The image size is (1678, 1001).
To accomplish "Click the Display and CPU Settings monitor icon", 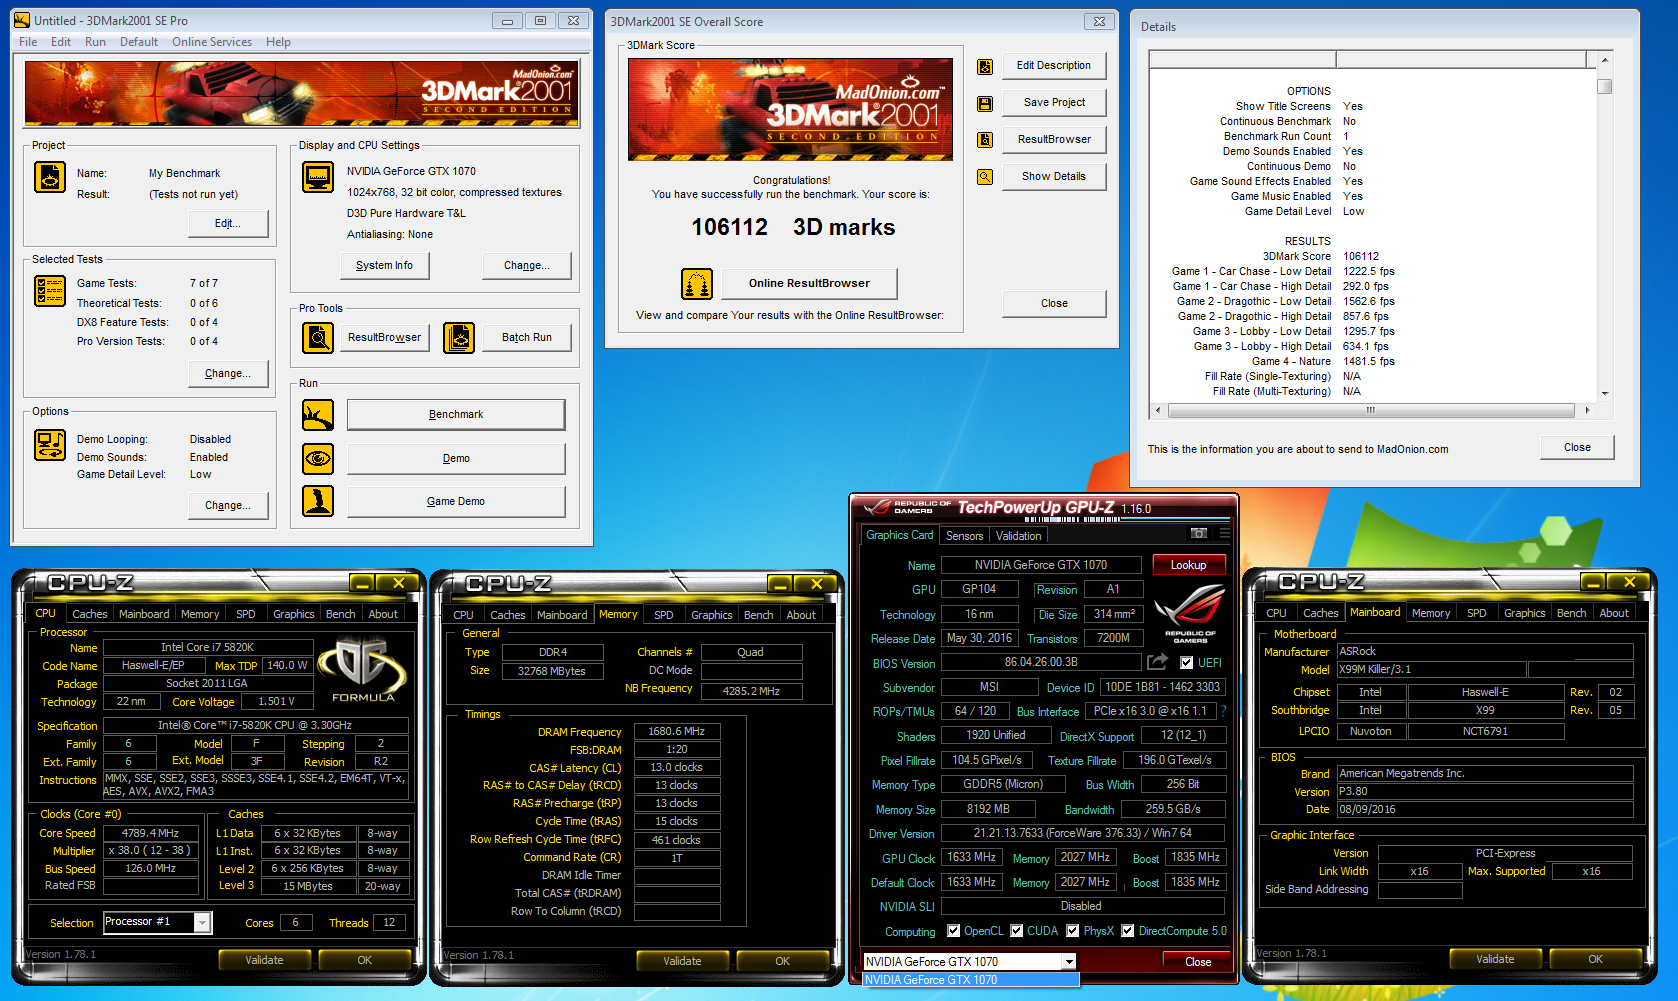I will (318, 177).
